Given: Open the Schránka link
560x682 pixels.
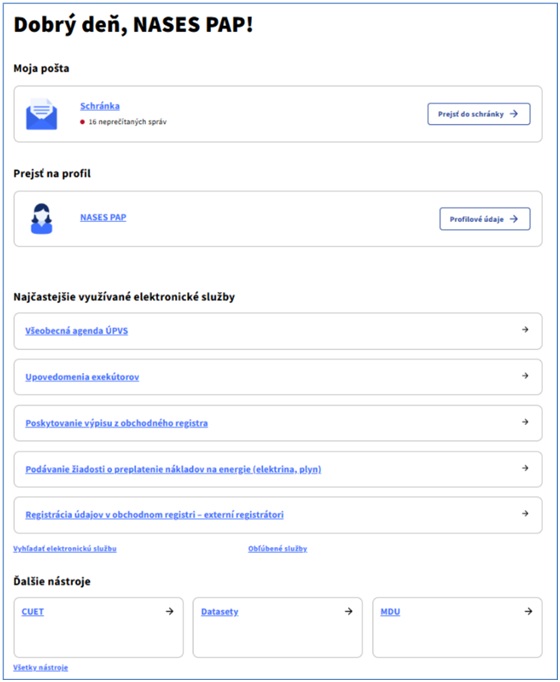Looking at the screenshot, I should point(100,106).
